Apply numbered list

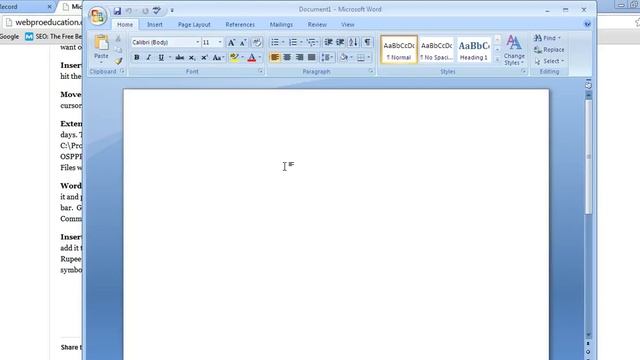click(x=293, y=42)
